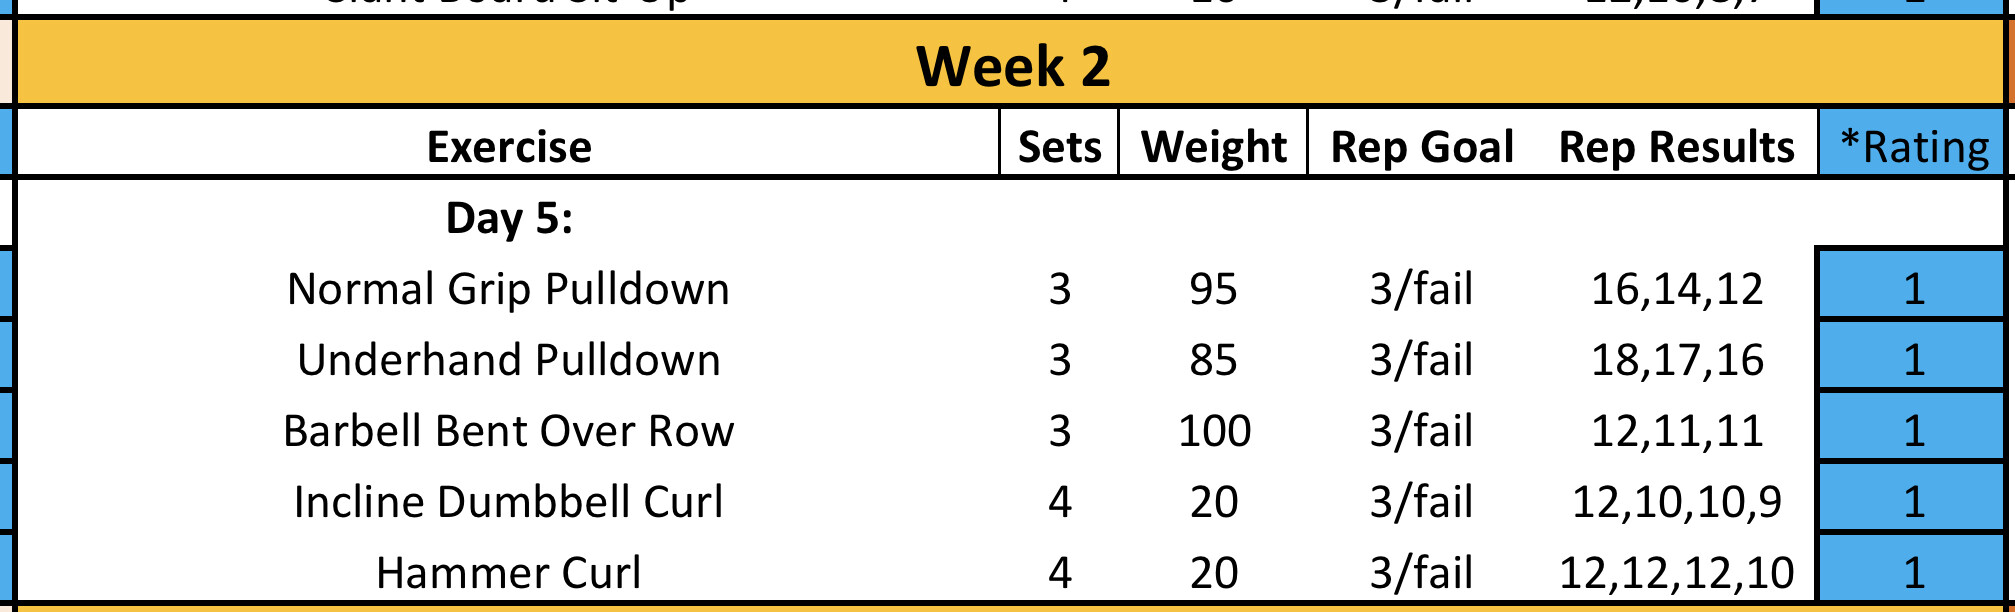Click the Exercise column header
This screenshot has height=612, width=2015.
(x=509, y=147)
